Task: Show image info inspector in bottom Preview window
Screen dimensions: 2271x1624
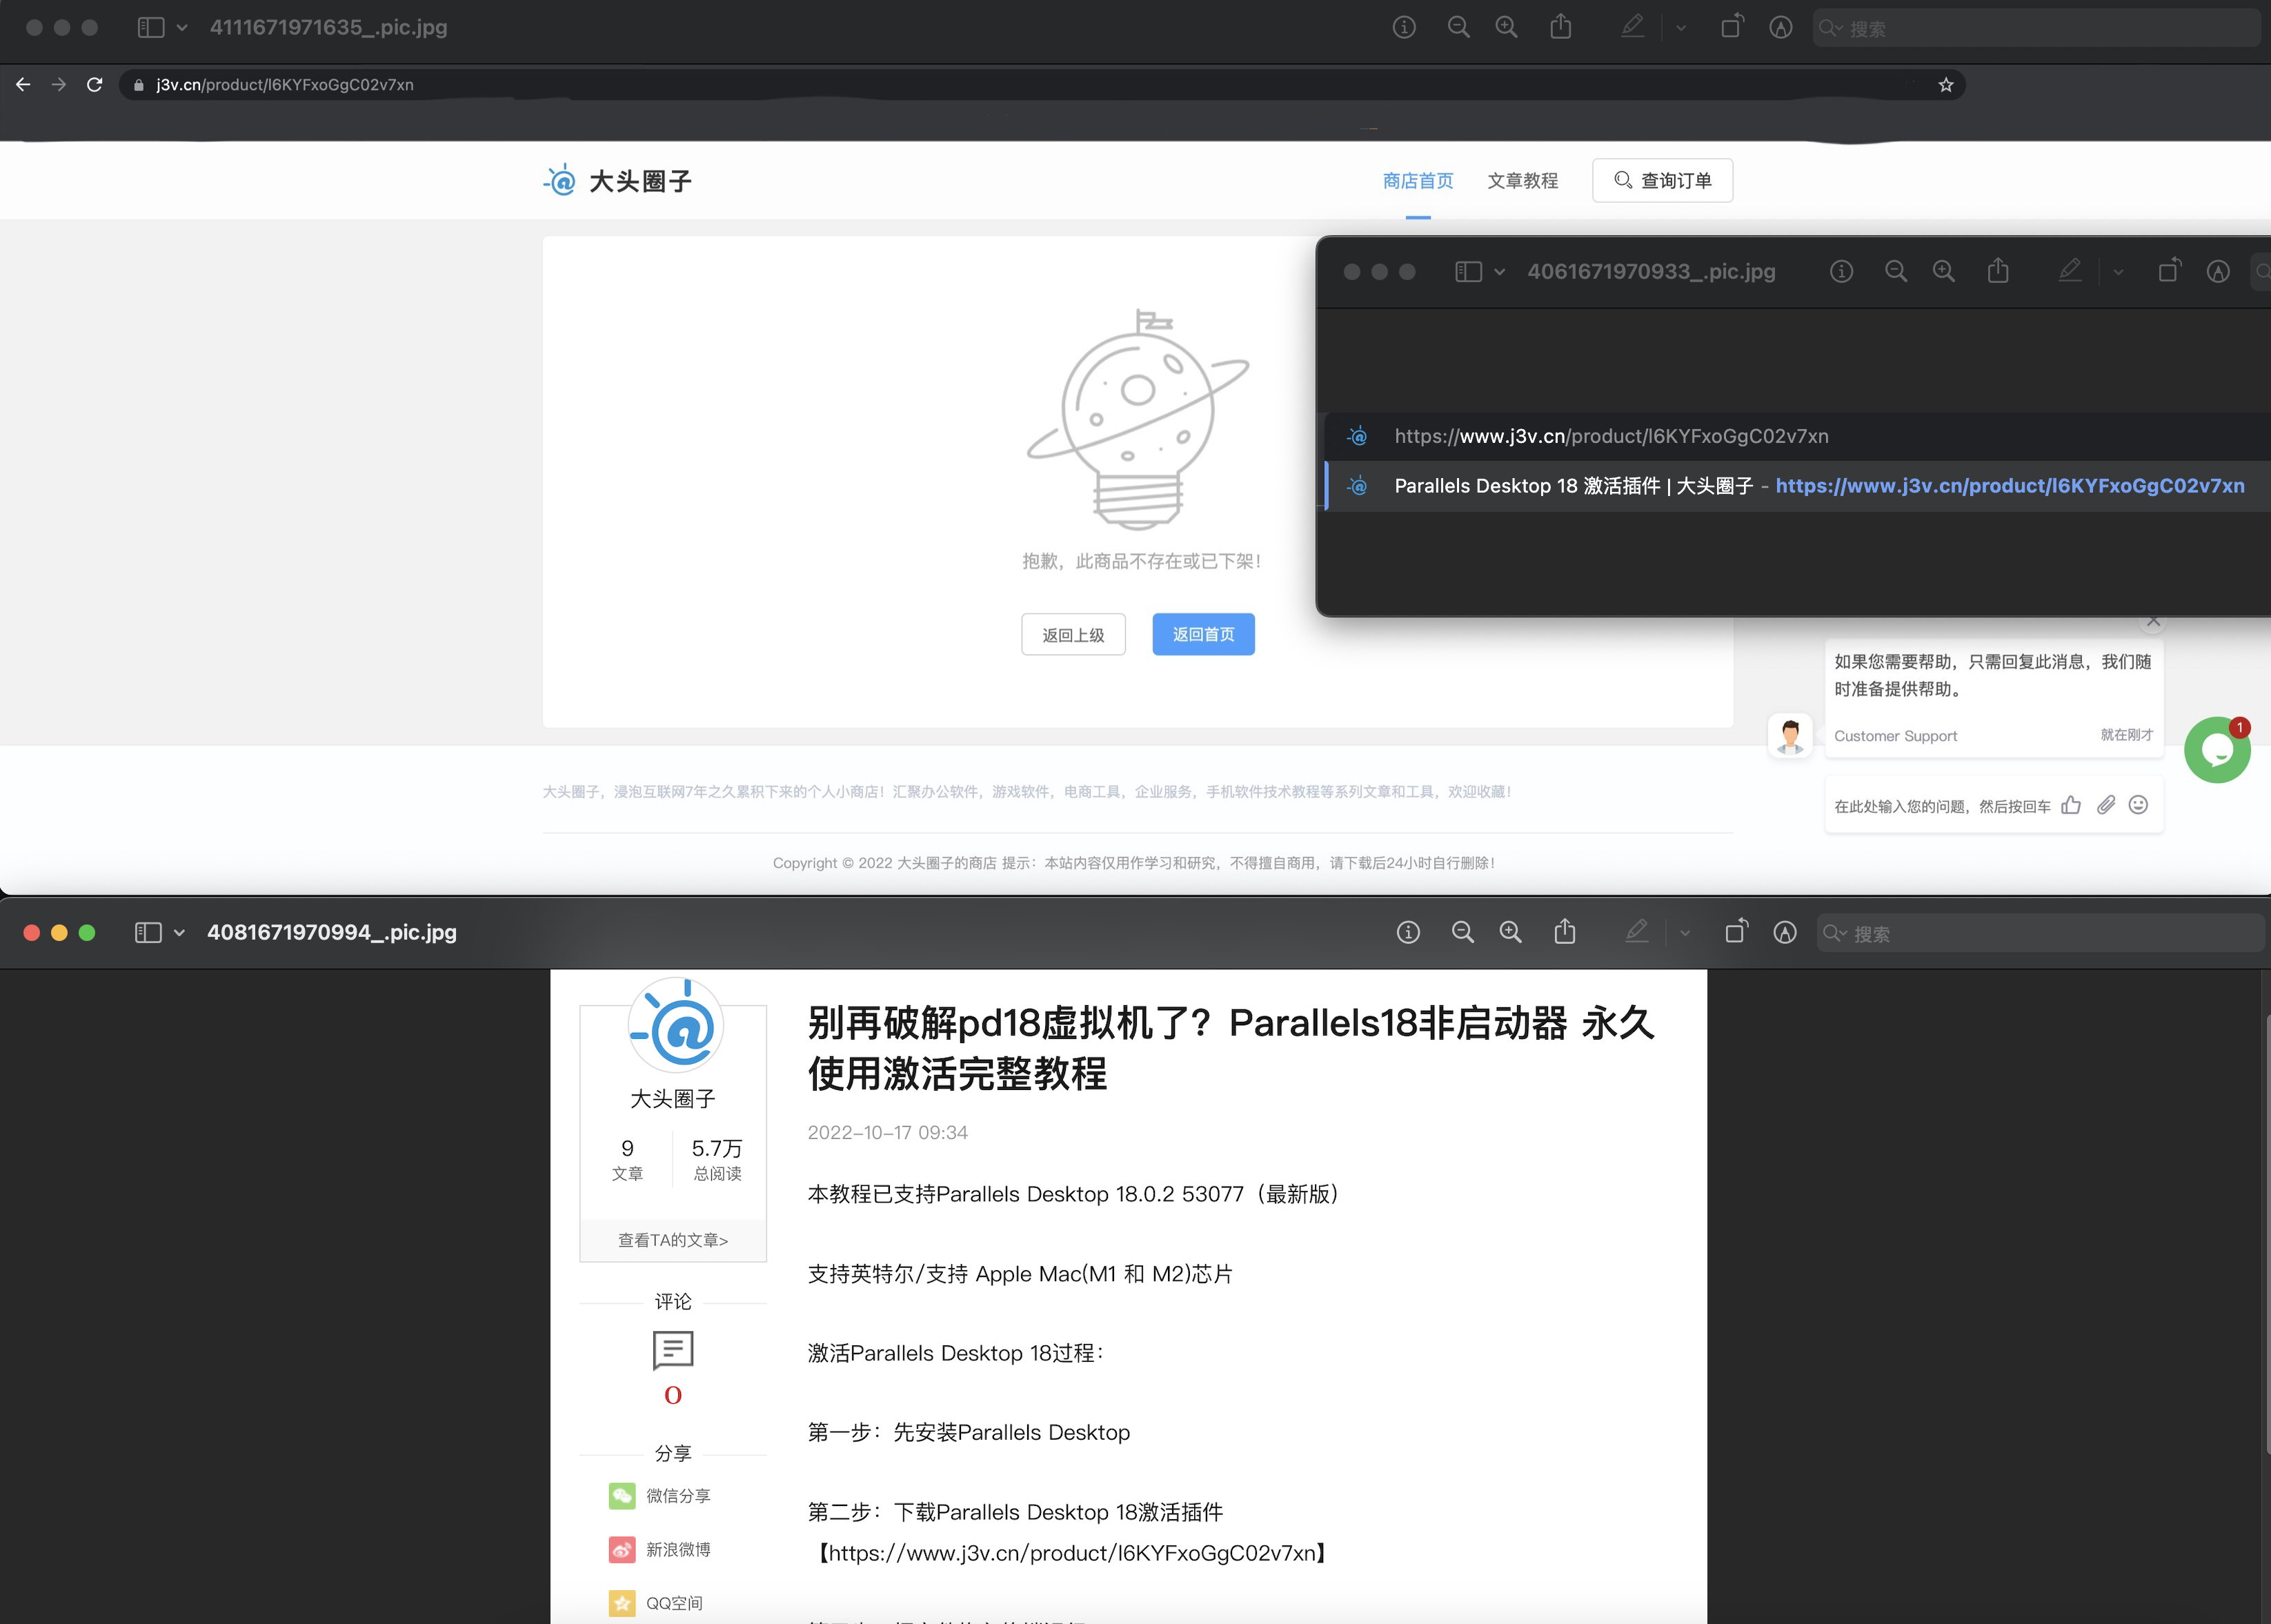Action: pos(1408,932)
